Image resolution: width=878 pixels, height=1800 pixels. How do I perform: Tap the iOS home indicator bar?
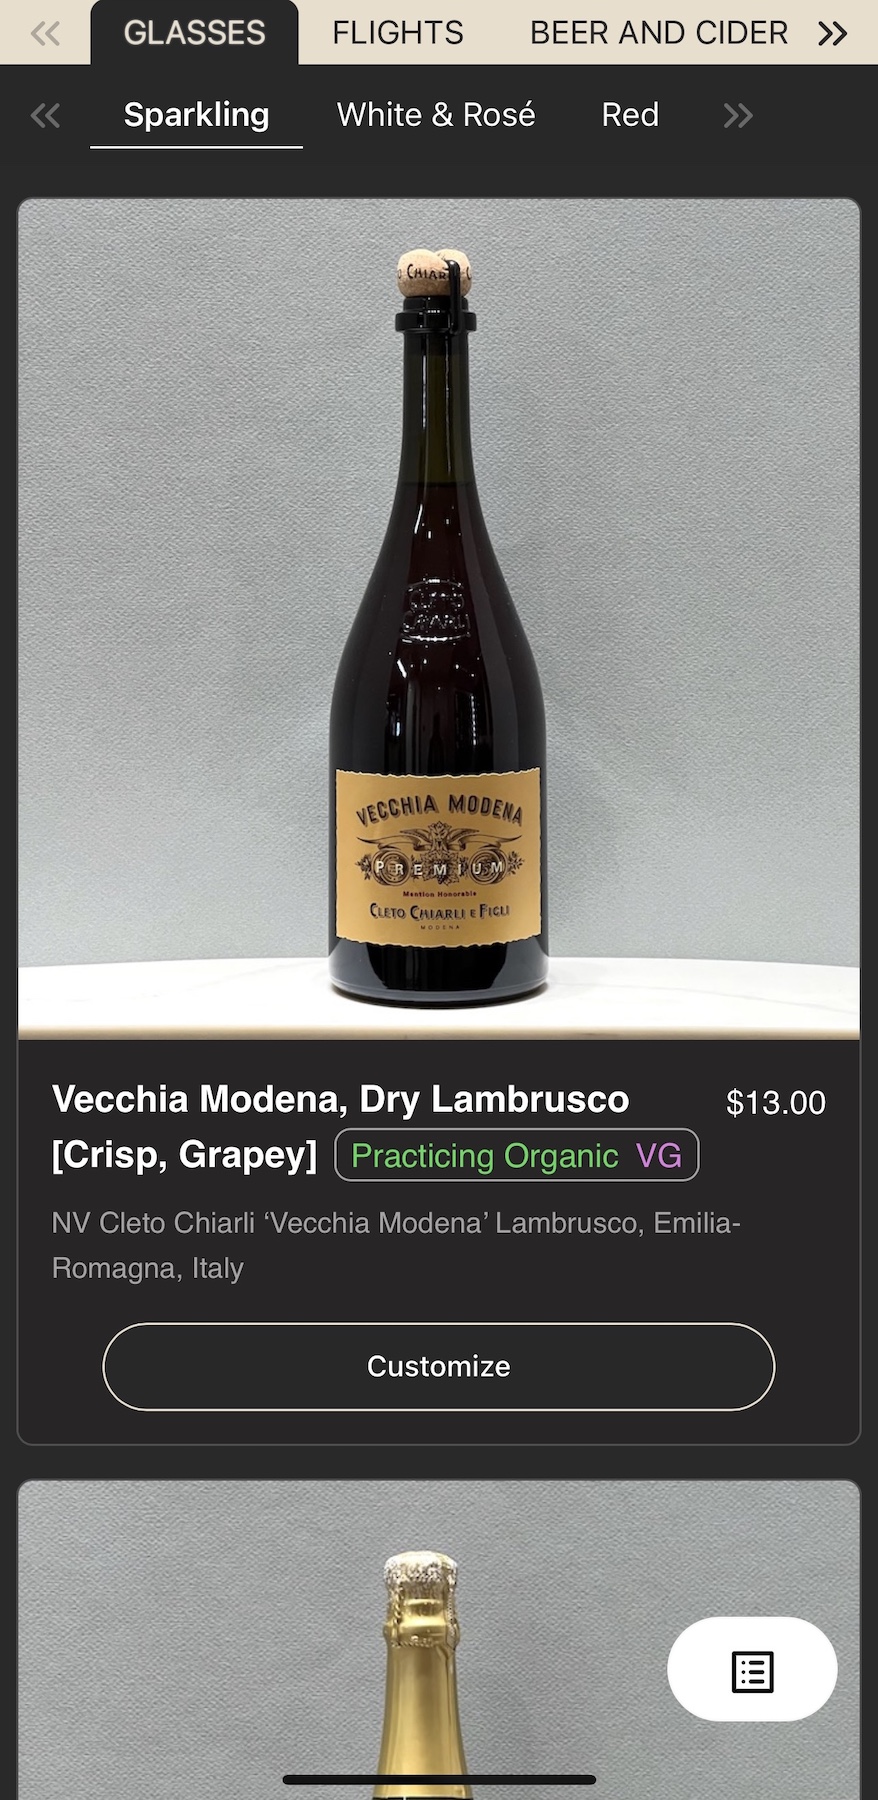(x=439, y=1780)
